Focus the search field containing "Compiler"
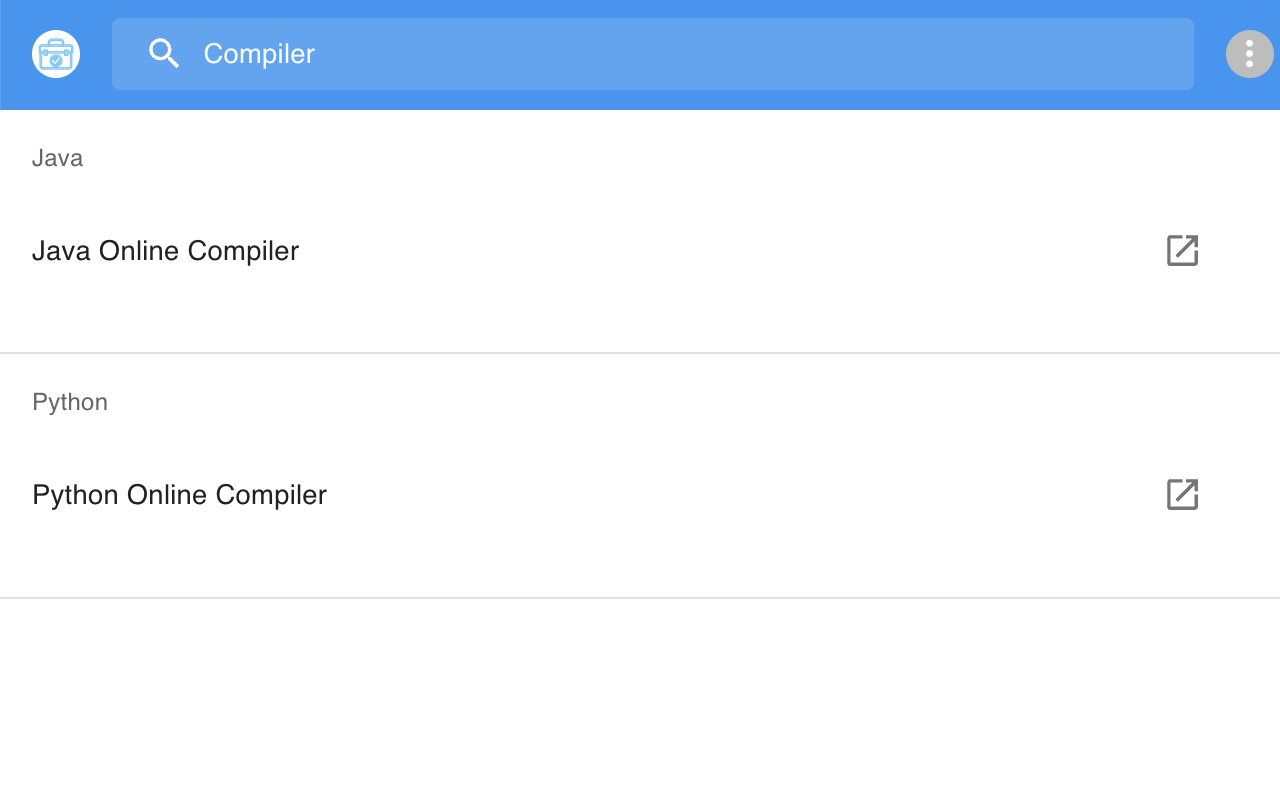This screenshot has height=800, width=1280. click(x=650, y=54)
